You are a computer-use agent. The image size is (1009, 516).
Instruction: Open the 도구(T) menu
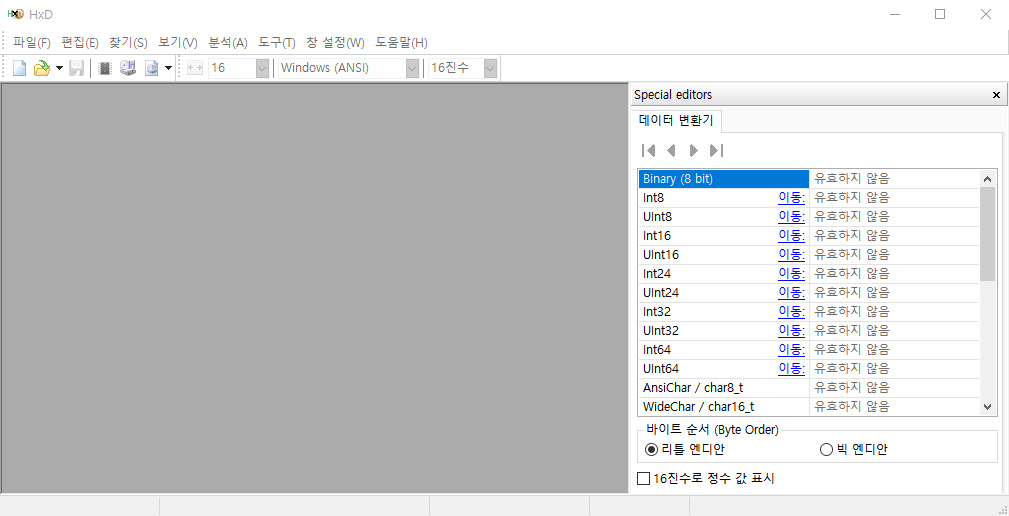tap(277, 43)
